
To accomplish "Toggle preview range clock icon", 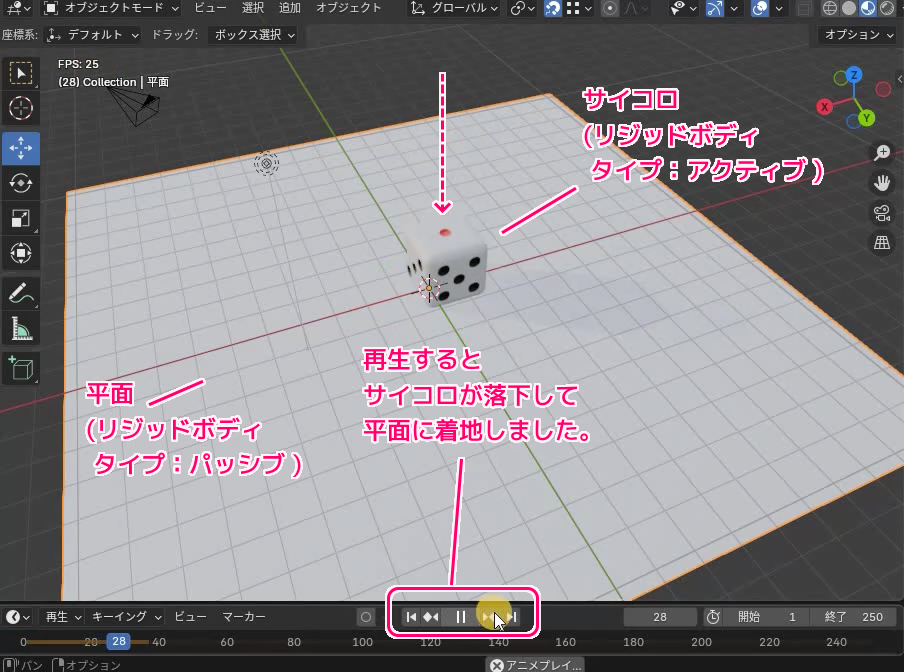I will click(x=713, y=617).
